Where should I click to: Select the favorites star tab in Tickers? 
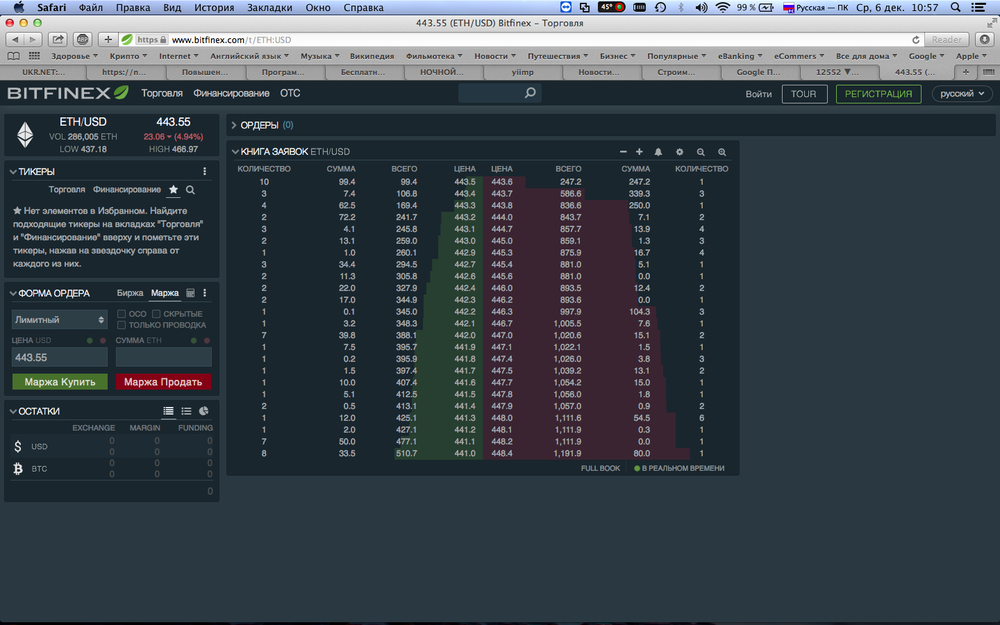(173, 189)
